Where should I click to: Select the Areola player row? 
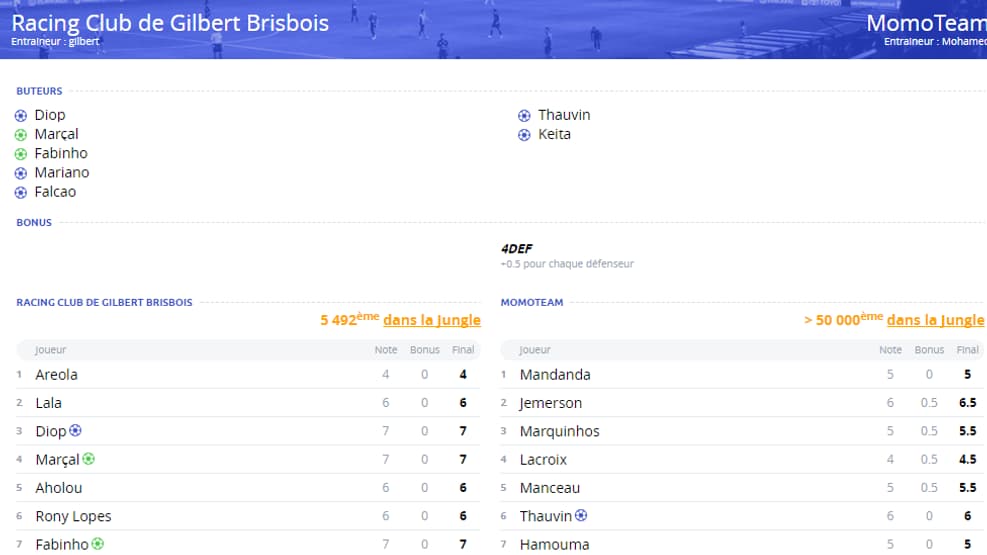248,374
